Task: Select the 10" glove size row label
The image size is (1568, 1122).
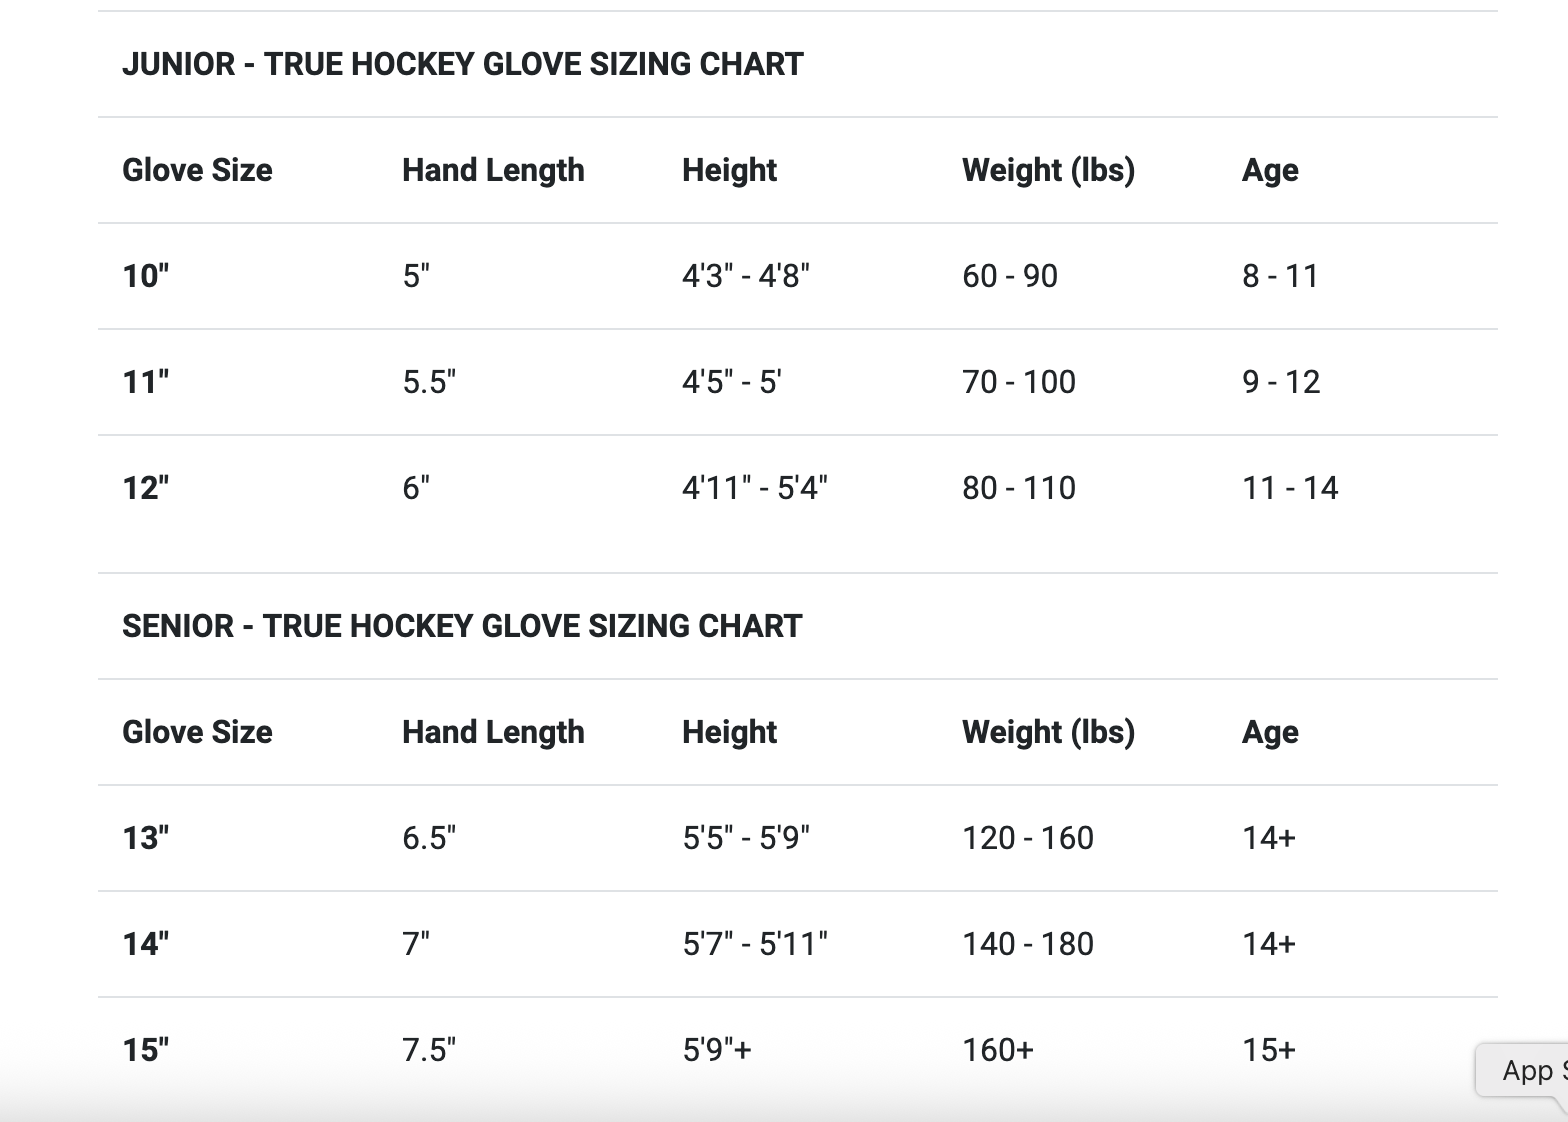Action: 146,276
